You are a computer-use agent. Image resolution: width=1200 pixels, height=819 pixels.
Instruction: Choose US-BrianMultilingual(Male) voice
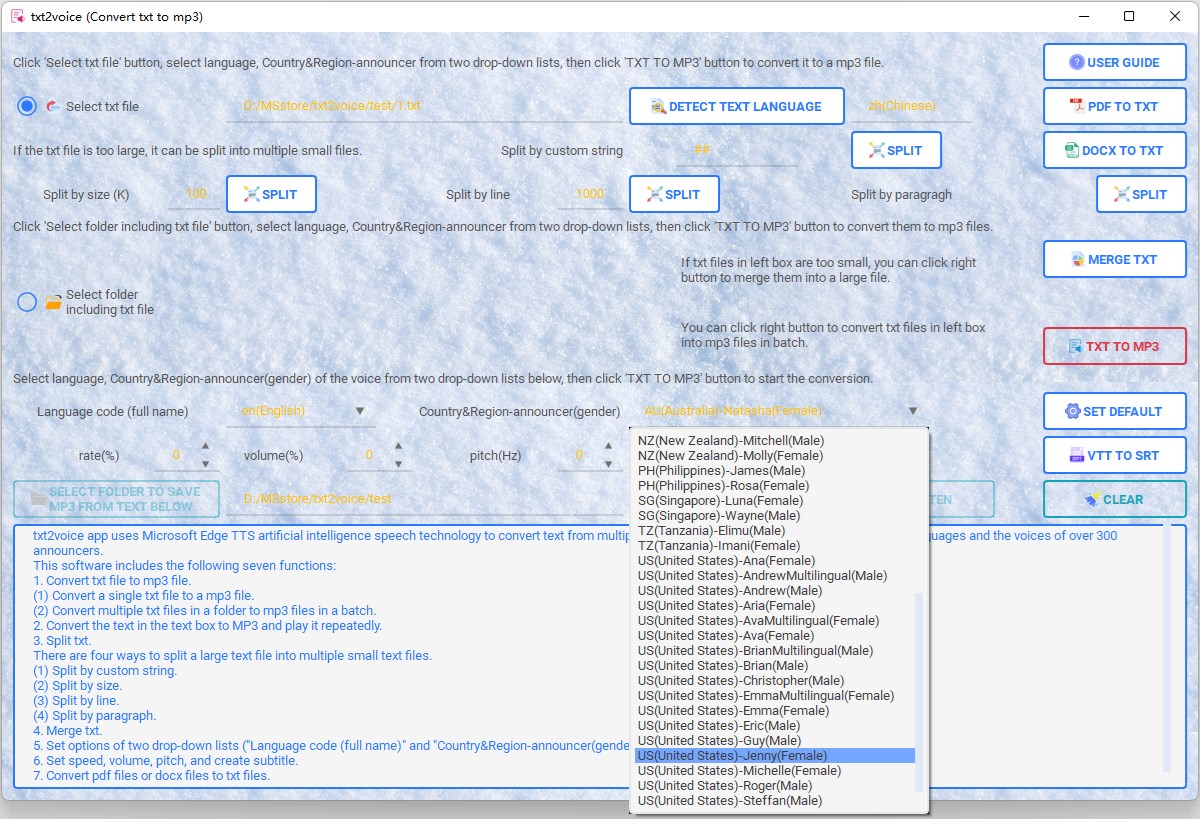(x=775, y=650)
